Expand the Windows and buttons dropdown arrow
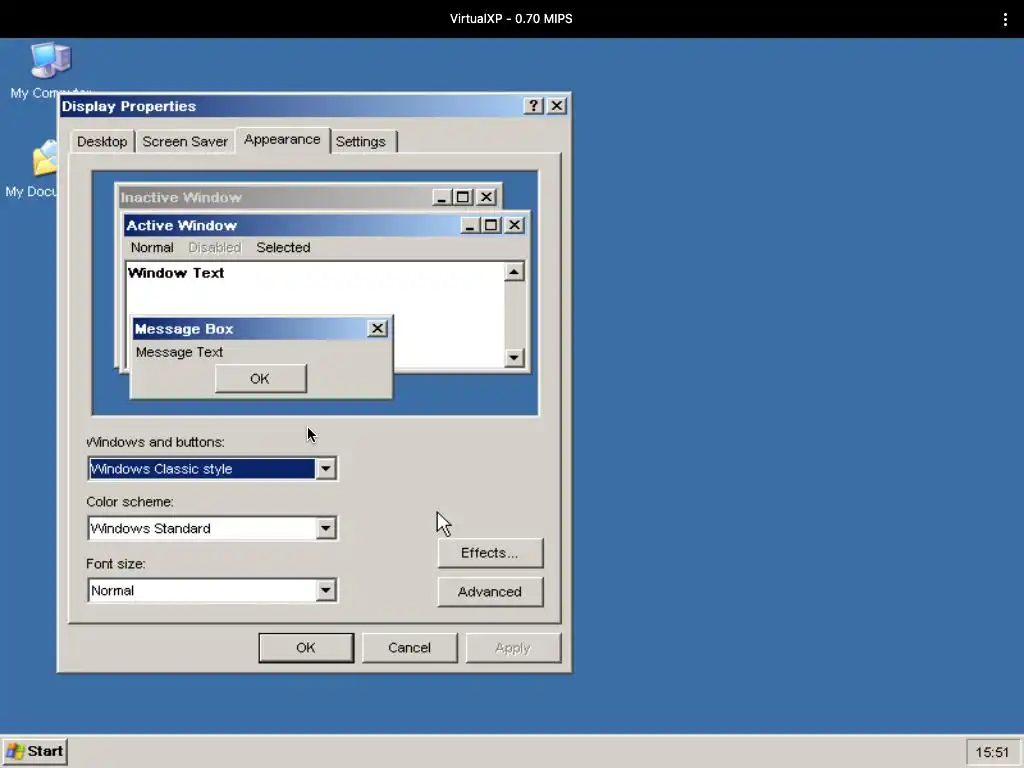The image size is (1024, 768). [325, 469]
